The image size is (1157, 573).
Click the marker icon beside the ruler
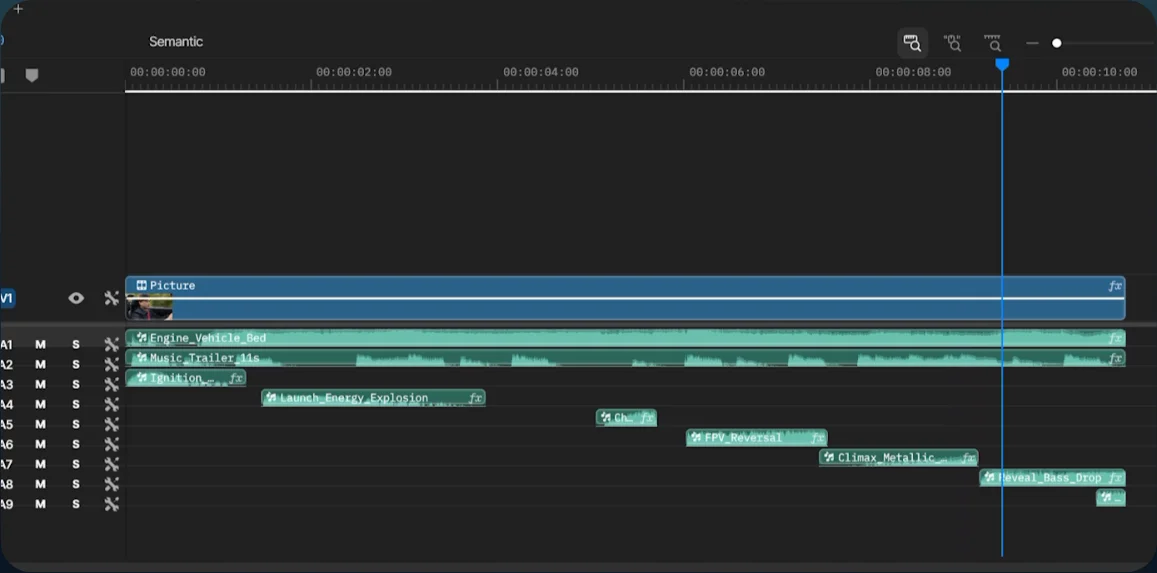point(32,75)
